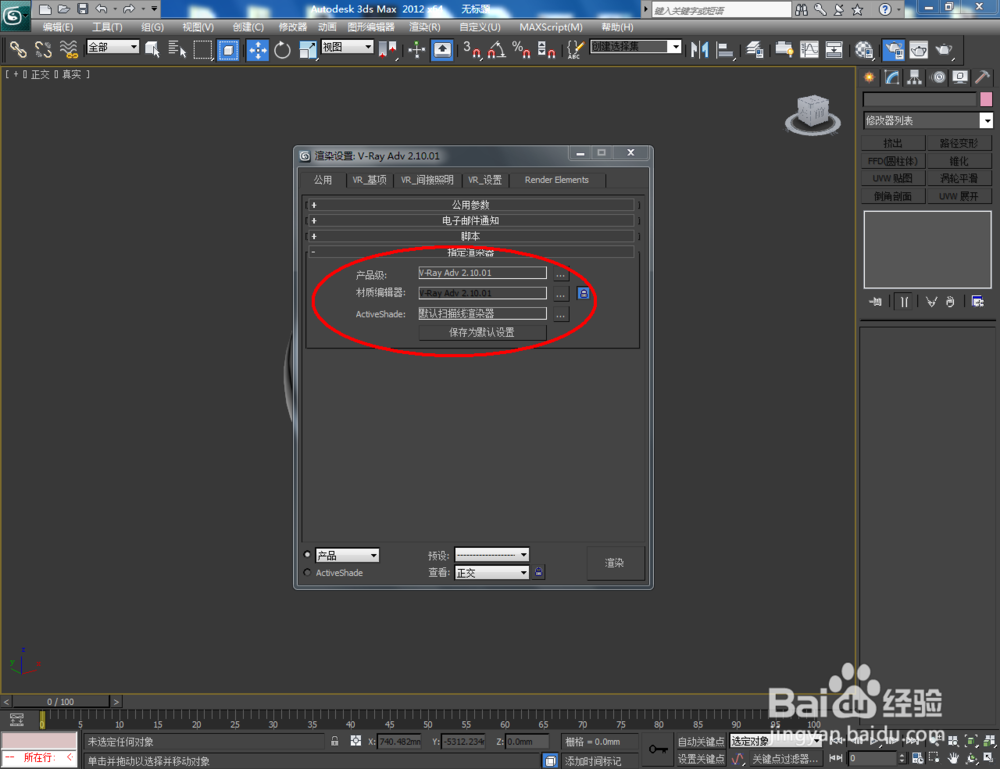Expand the 电子邮件通知 rollout

(471, 221)
